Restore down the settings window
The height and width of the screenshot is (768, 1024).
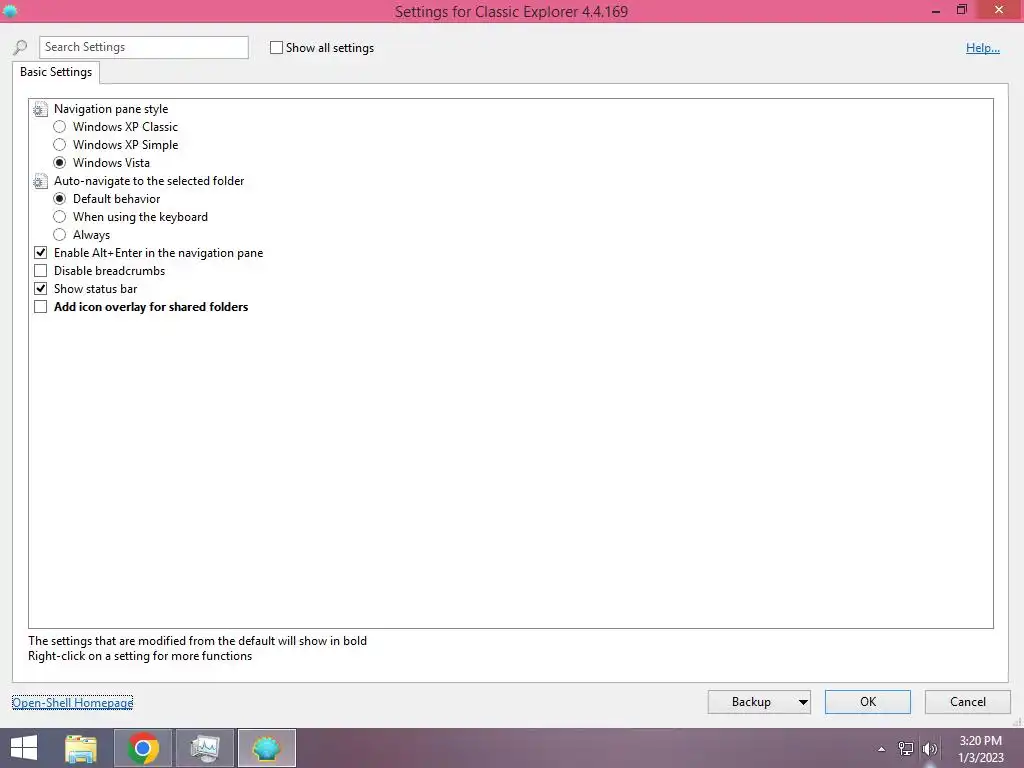961,10
